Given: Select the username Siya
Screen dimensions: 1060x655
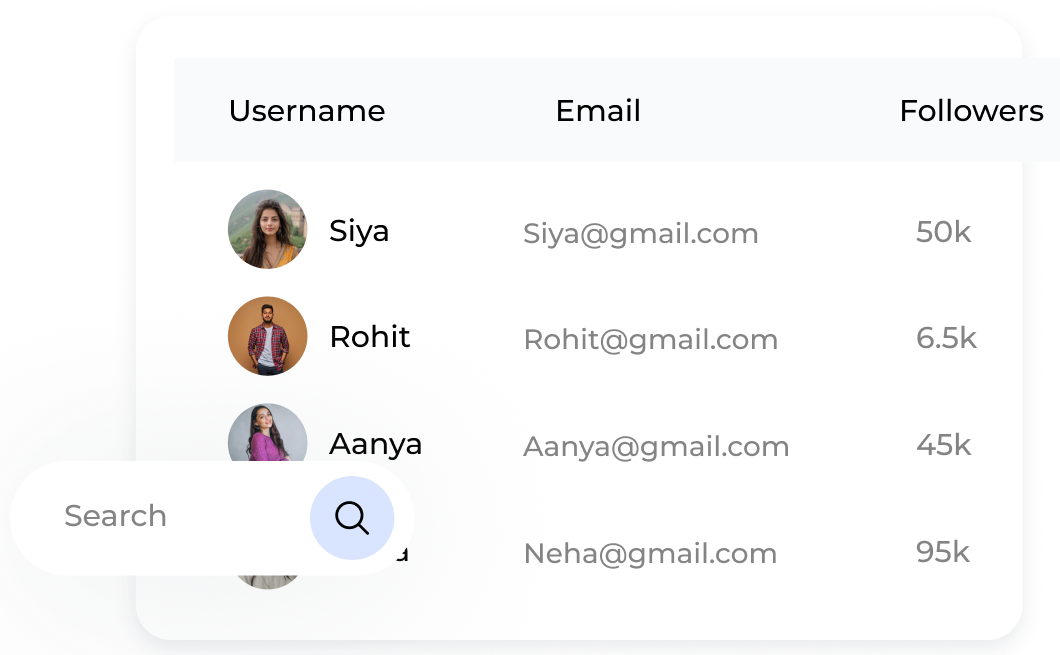Looking at the screenshot, I should click(x=359, y=231).
